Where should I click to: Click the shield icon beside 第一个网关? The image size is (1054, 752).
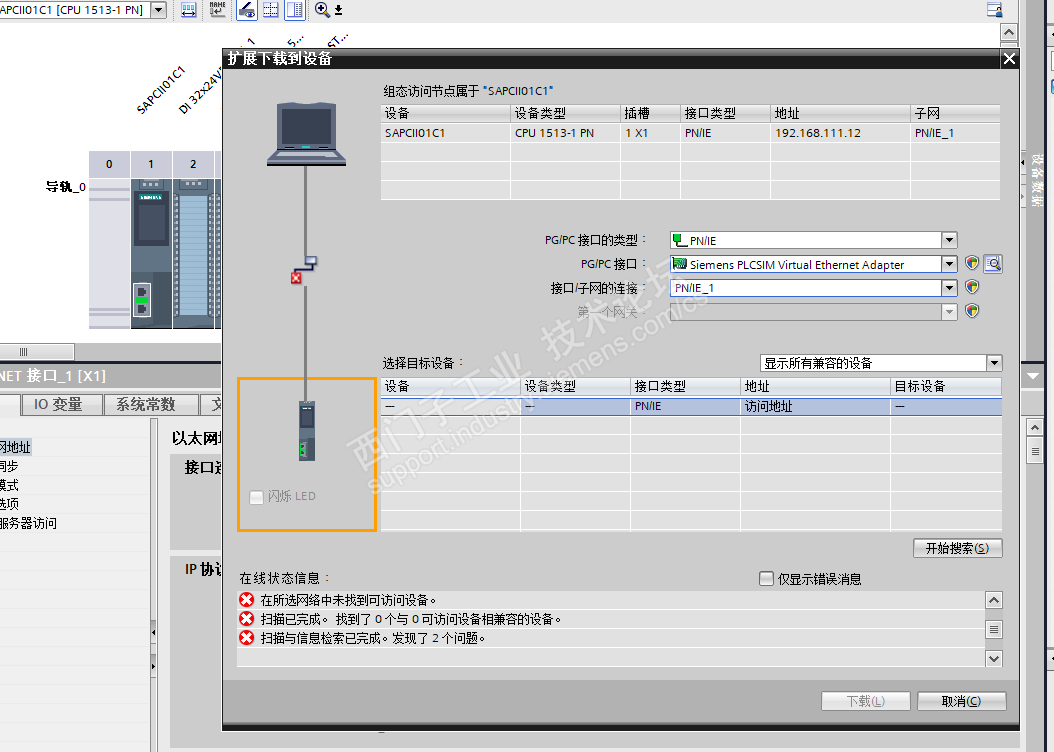pos(972,310)
